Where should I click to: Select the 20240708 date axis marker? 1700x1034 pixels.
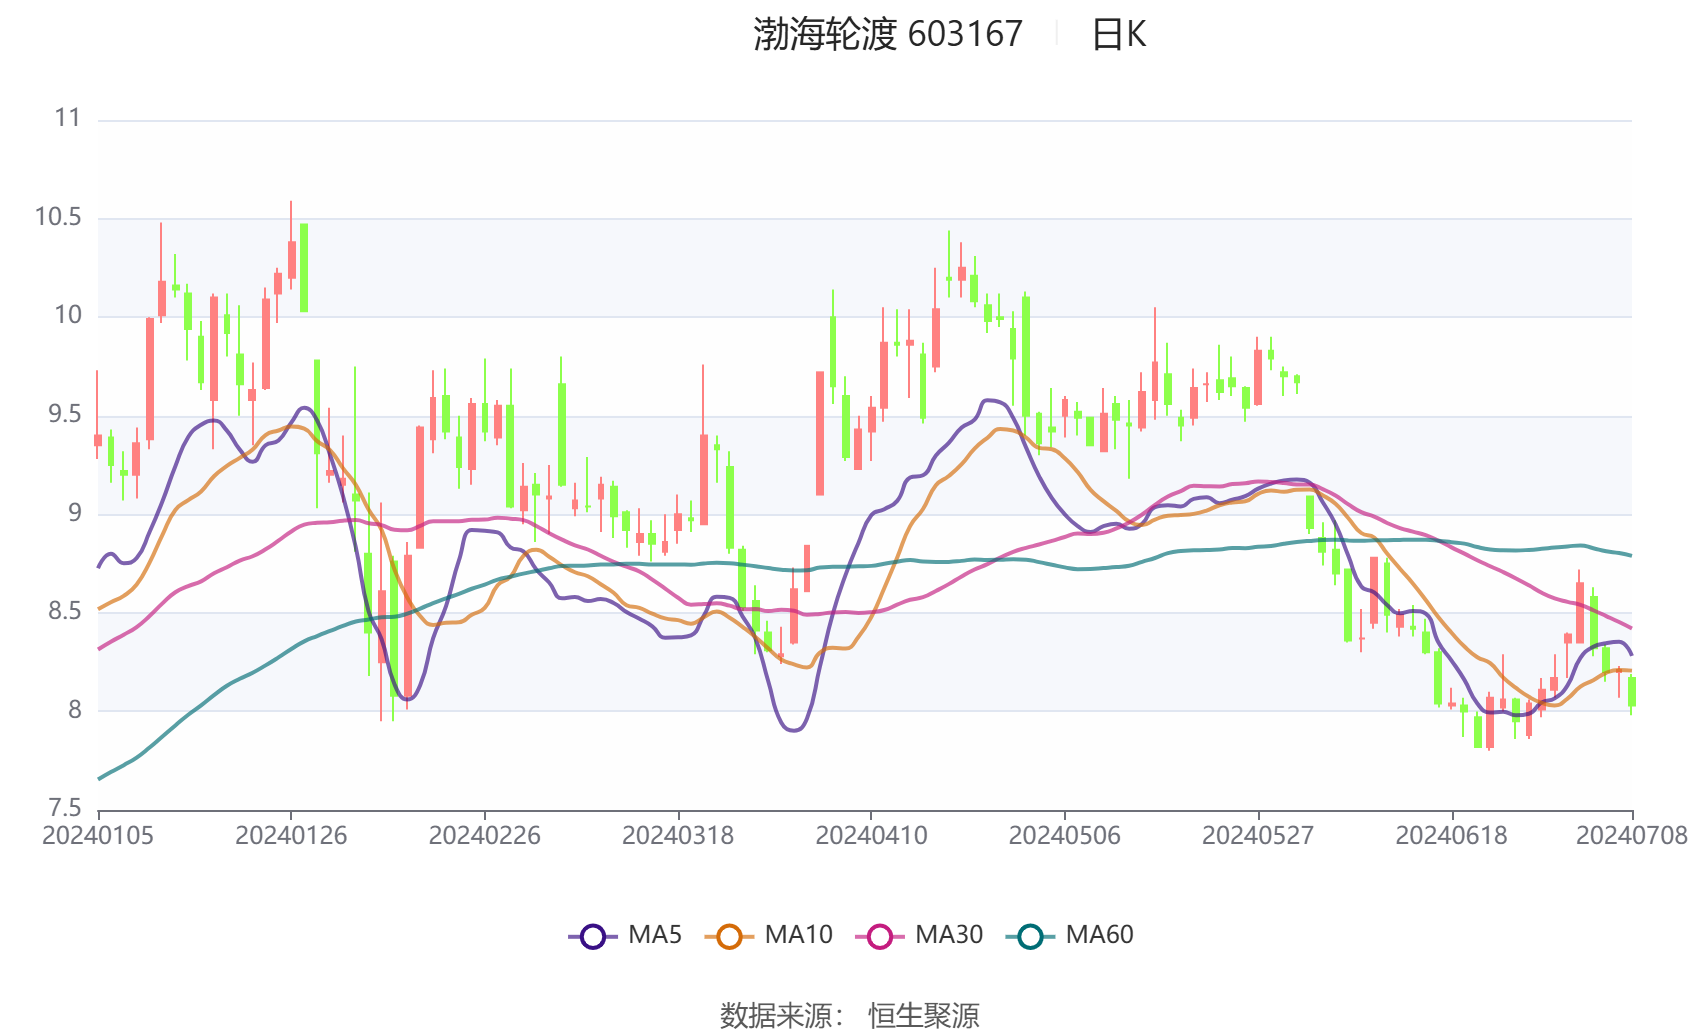[1632, 836]
